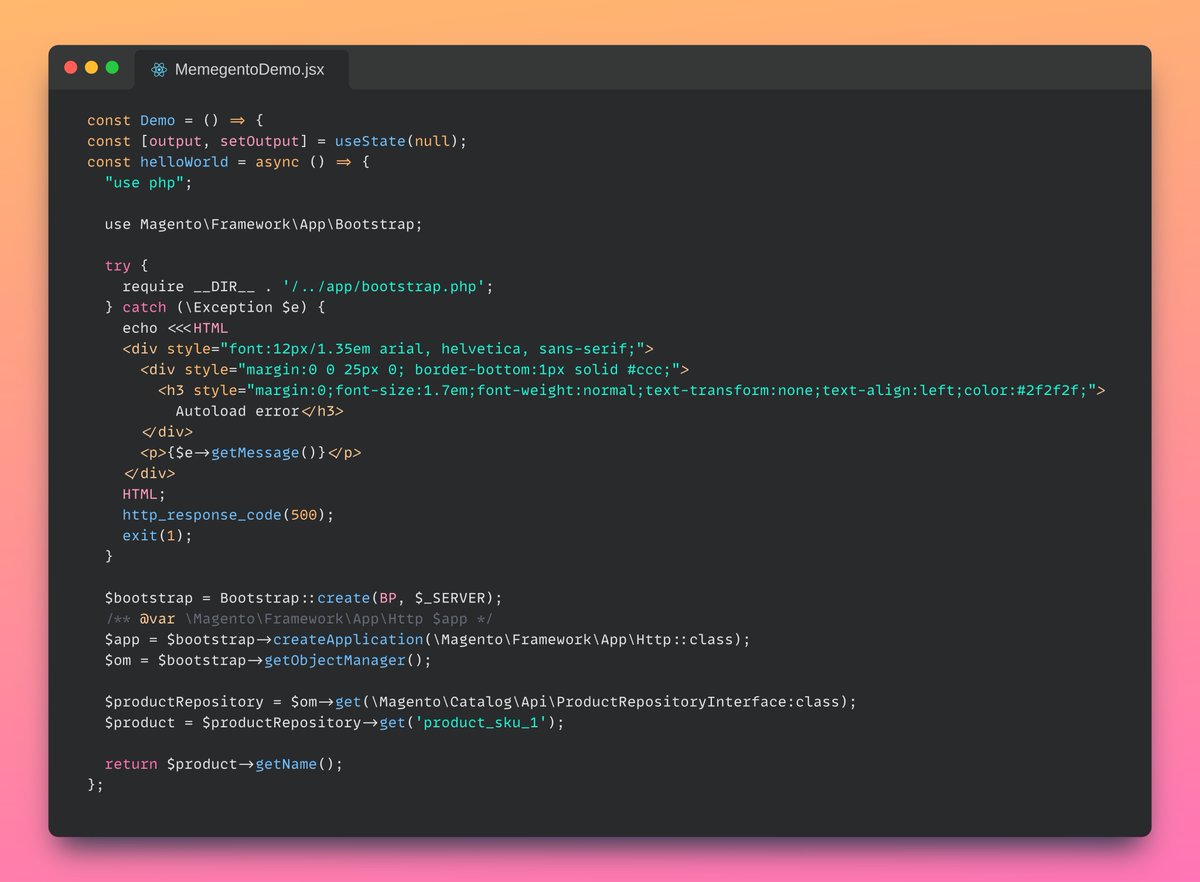
Task: Click the yellow minimize window dot
Action: 91,67
